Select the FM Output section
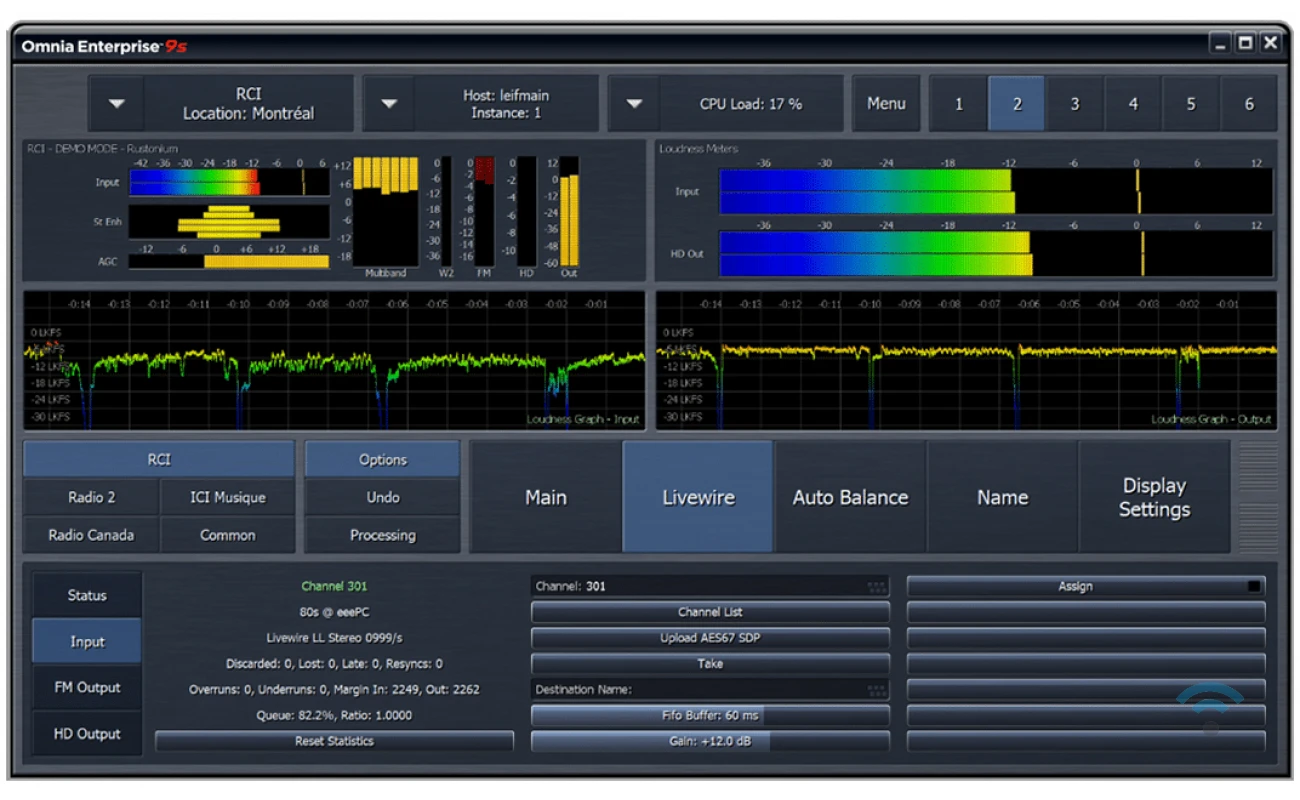 (87, 688)
